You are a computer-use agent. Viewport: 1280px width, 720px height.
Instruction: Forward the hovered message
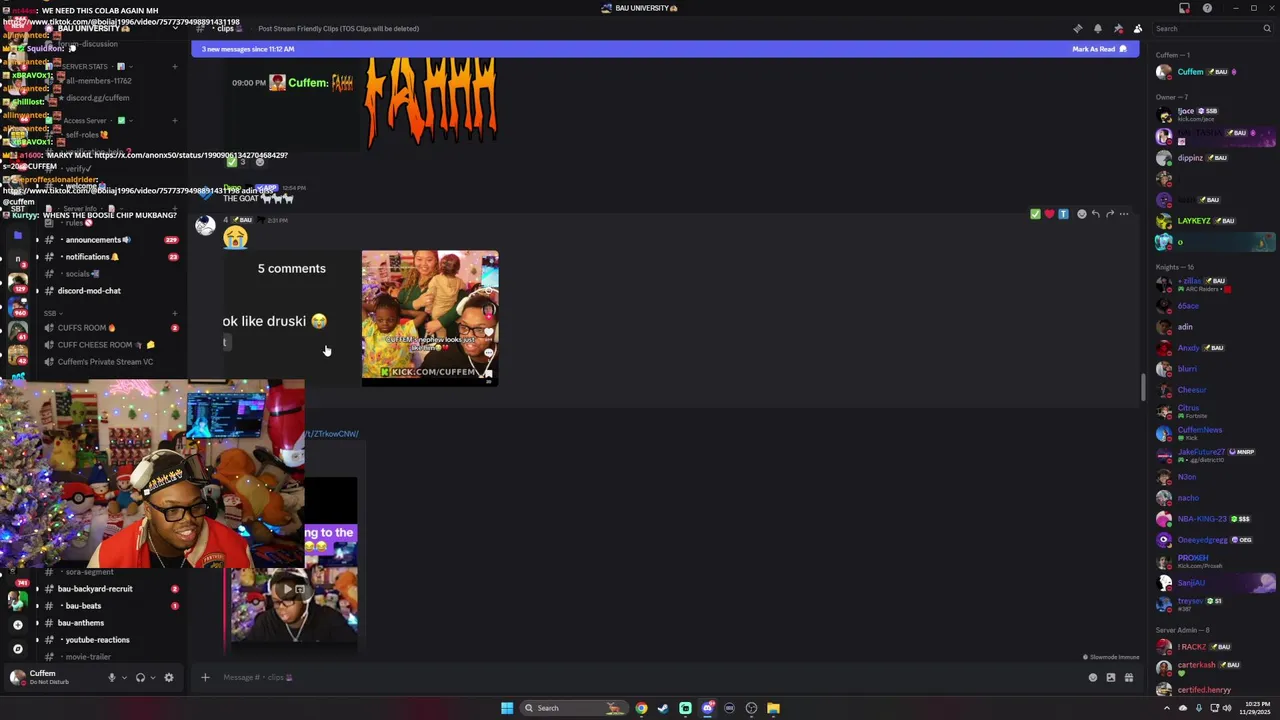tap(1110, 214)
